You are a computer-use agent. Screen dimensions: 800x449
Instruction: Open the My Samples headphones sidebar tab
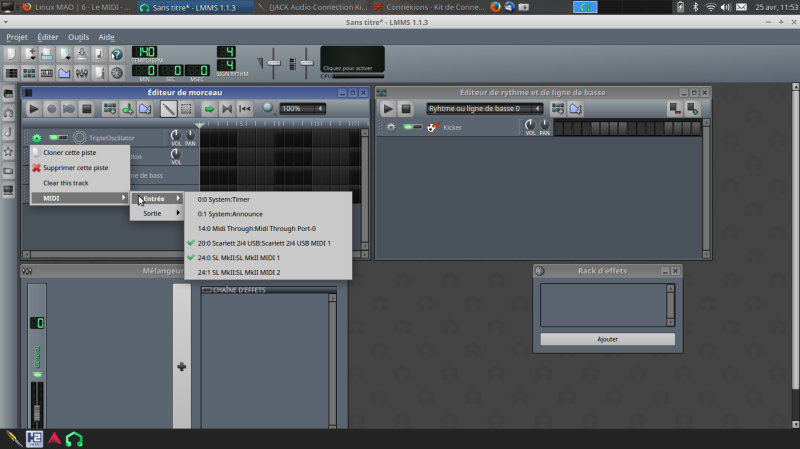coord(8,113)
